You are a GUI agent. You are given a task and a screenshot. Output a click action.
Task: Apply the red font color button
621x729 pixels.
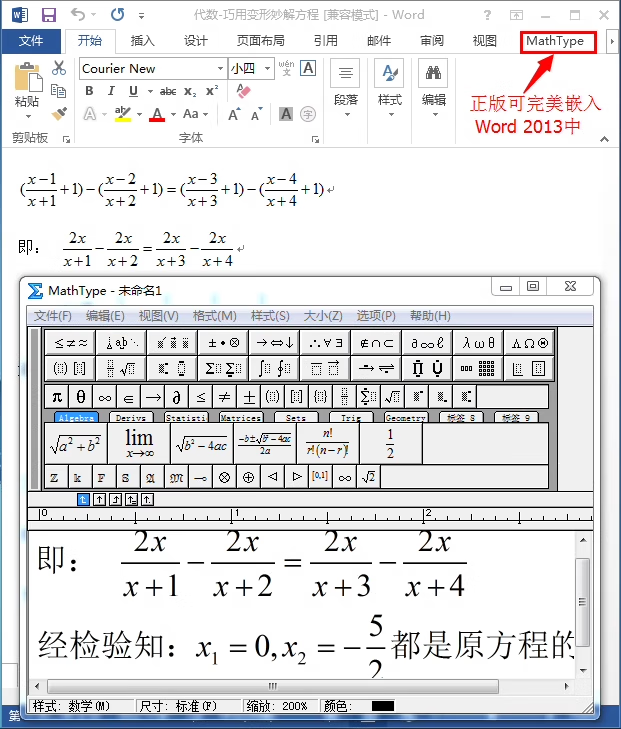(x=157, y=114)
